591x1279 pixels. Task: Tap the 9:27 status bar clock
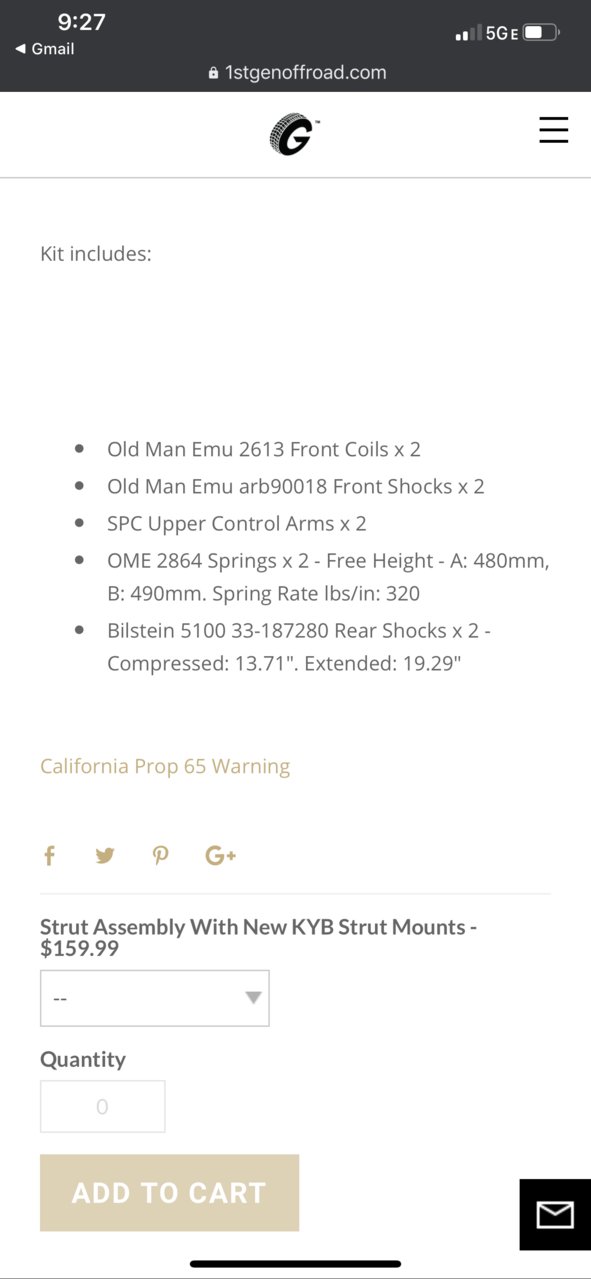pos(82,22)
